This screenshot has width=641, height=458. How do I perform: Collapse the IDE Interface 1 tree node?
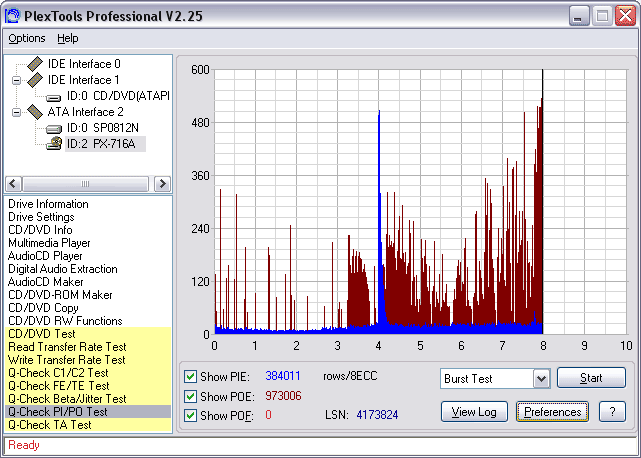coord(16,80)
